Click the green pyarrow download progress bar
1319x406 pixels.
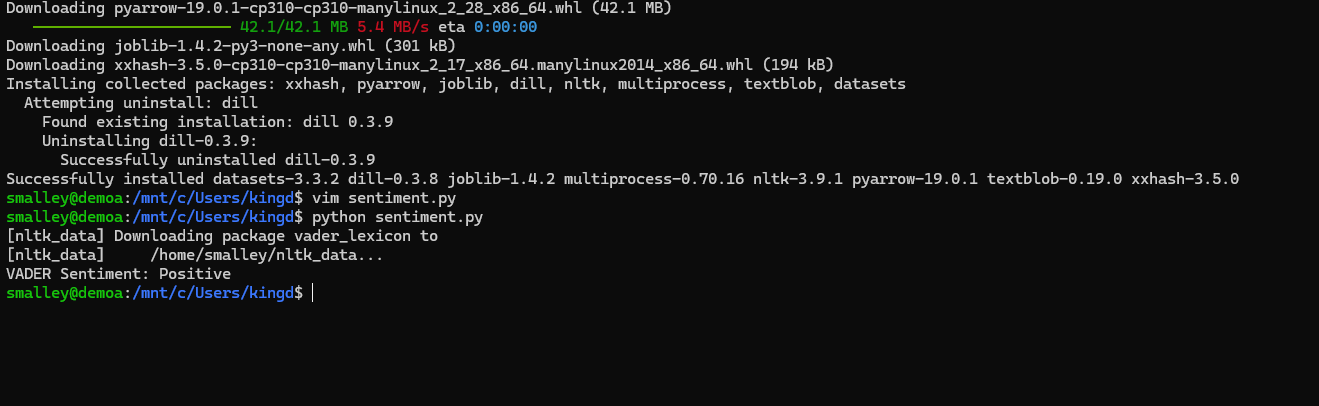(131, 27)
